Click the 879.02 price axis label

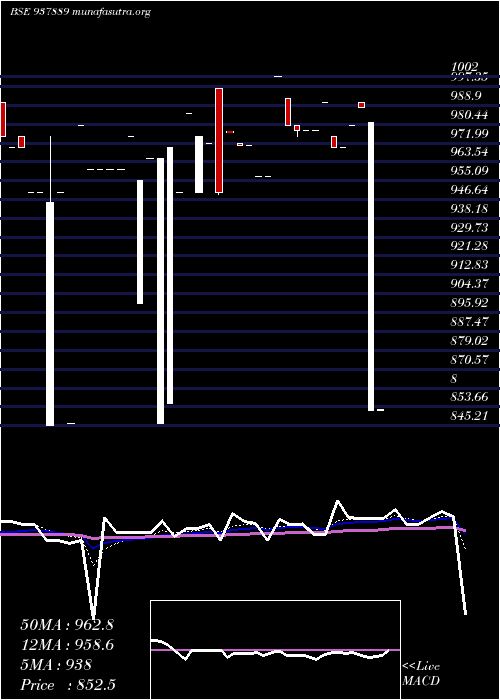[469, 341]
